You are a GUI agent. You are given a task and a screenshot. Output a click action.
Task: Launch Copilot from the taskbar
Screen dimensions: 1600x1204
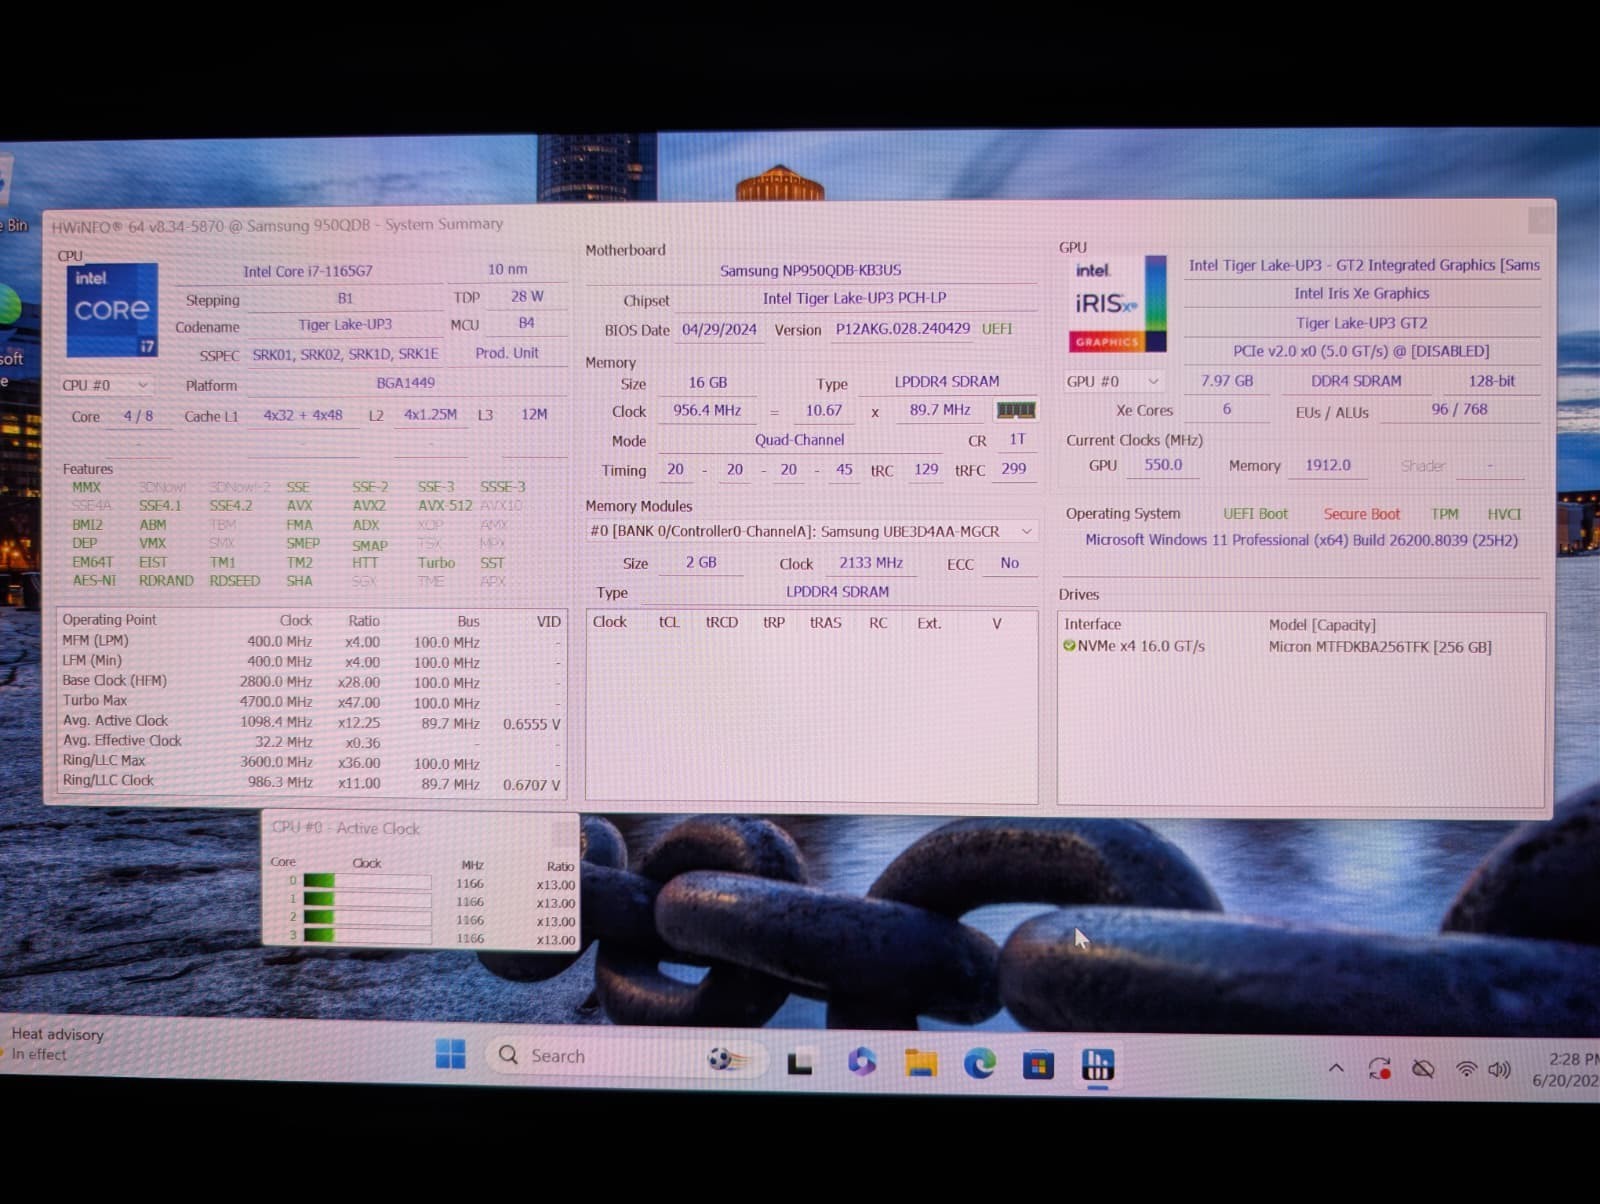861,1061
